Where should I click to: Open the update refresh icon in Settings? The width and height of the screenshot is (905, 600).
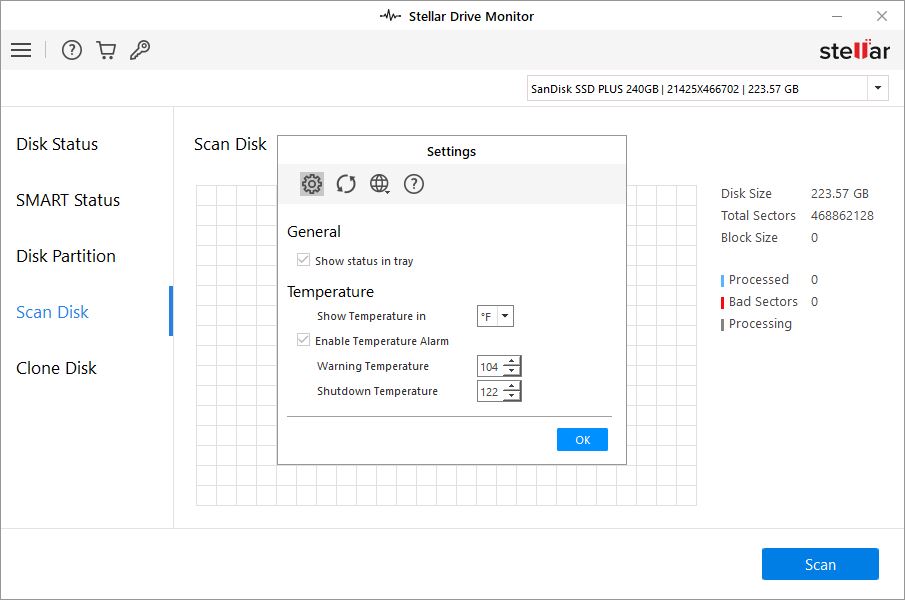click(x=346, y=184)
